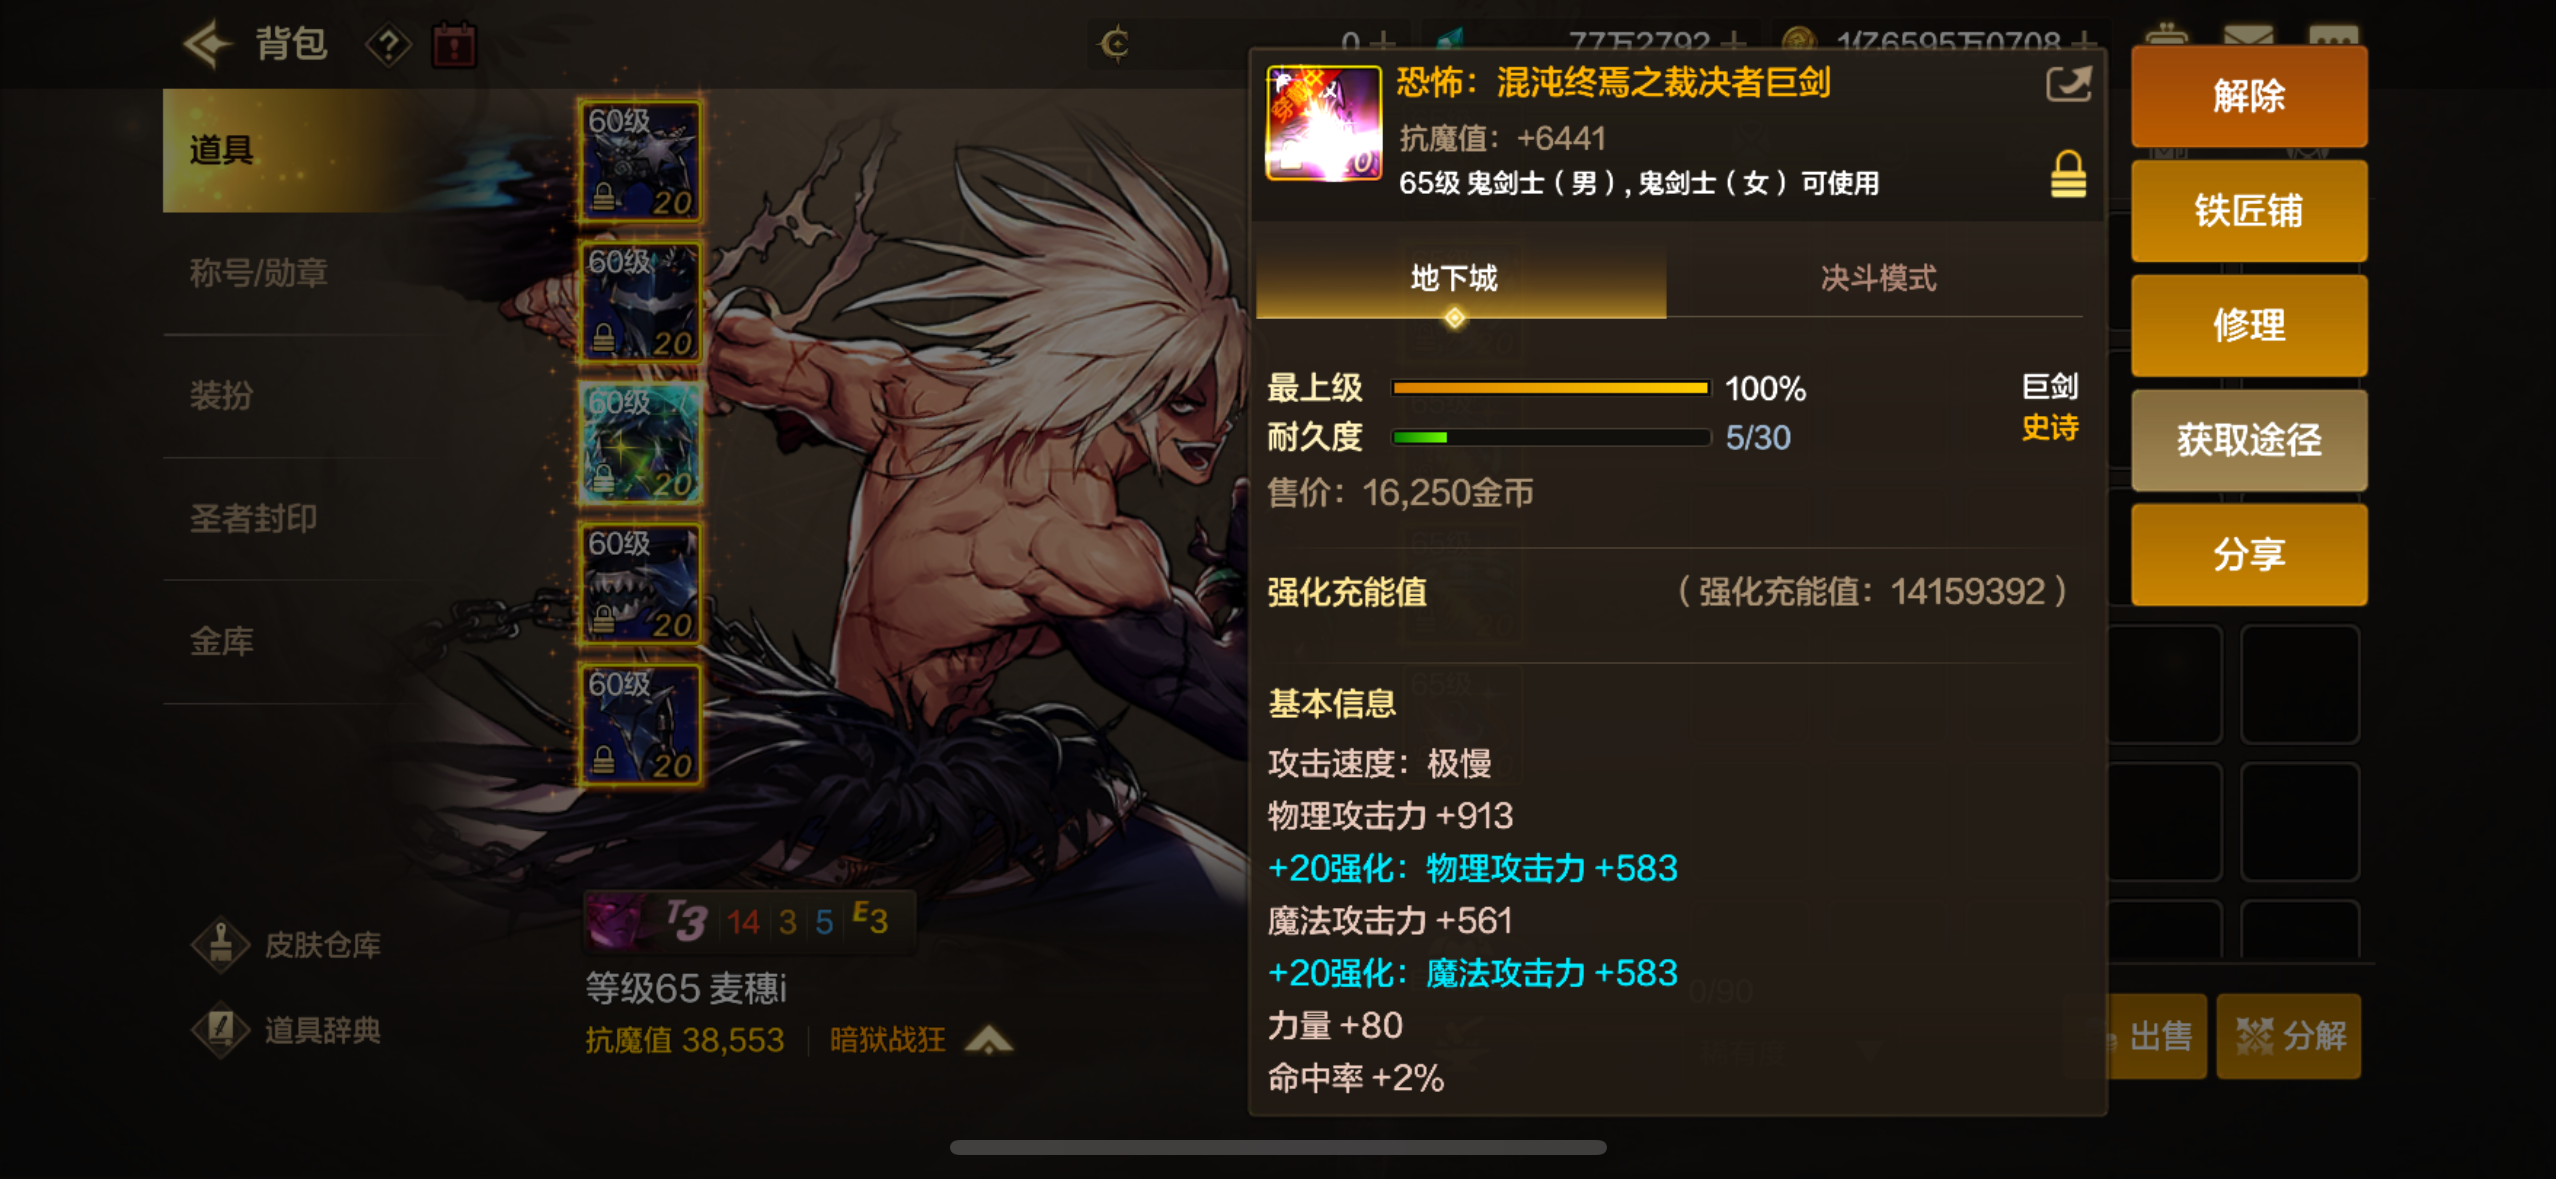Open the 道具辞典 item dictionary icon
Viewport: 2556px width, 1179px height.
(220, 1030)
